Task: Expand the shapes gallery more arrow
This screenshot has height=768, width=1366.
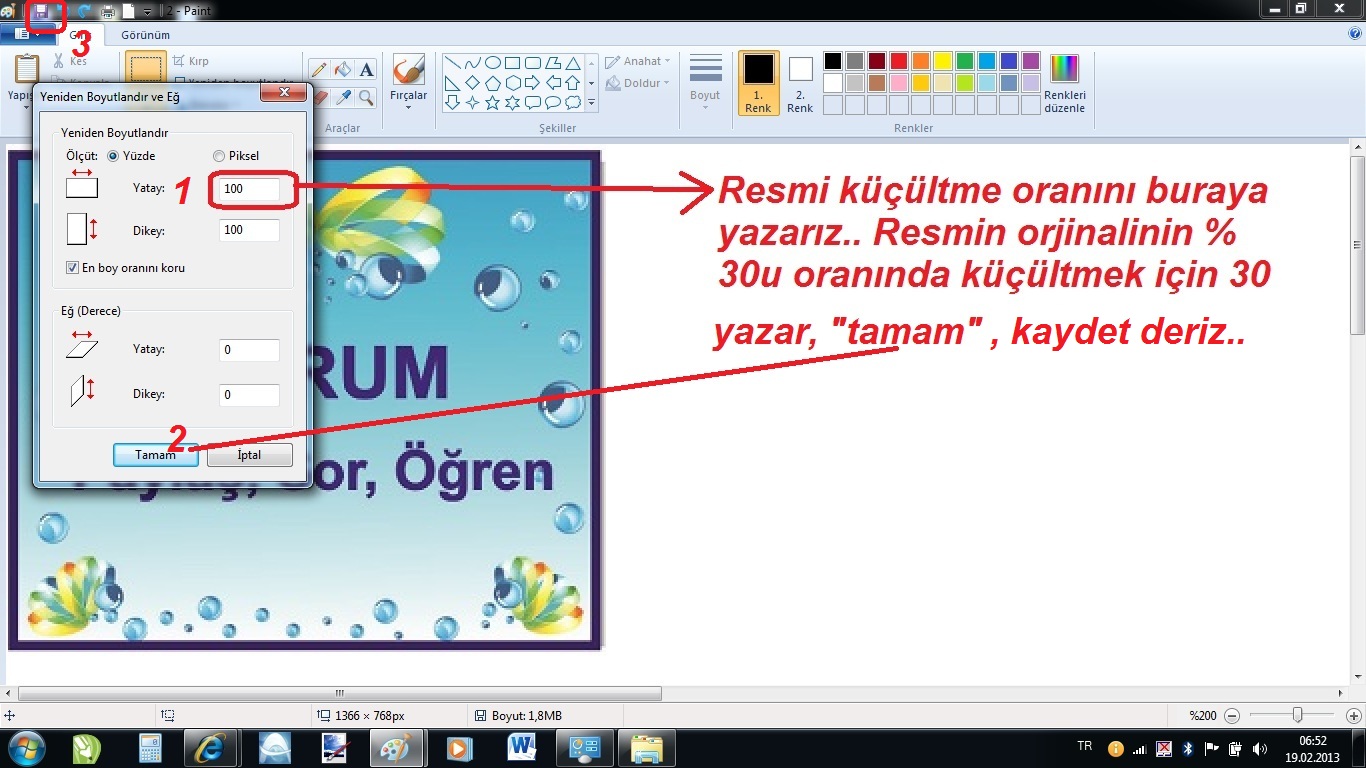Action: click(x=591, y=102)
